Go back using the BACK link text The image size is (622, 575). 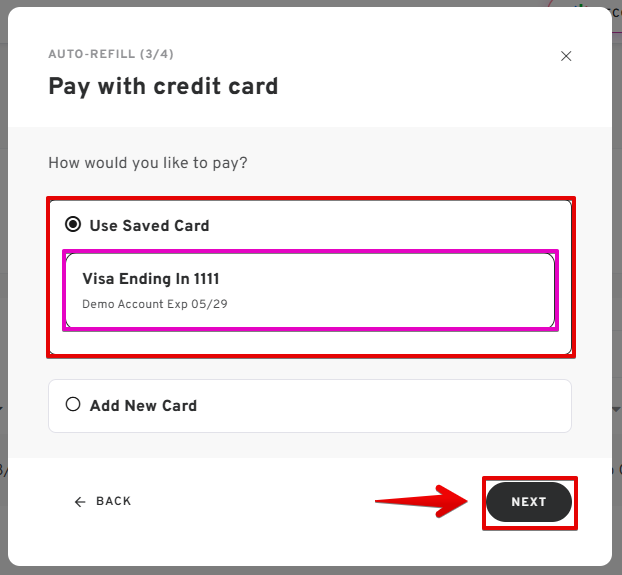pos(113,501)
